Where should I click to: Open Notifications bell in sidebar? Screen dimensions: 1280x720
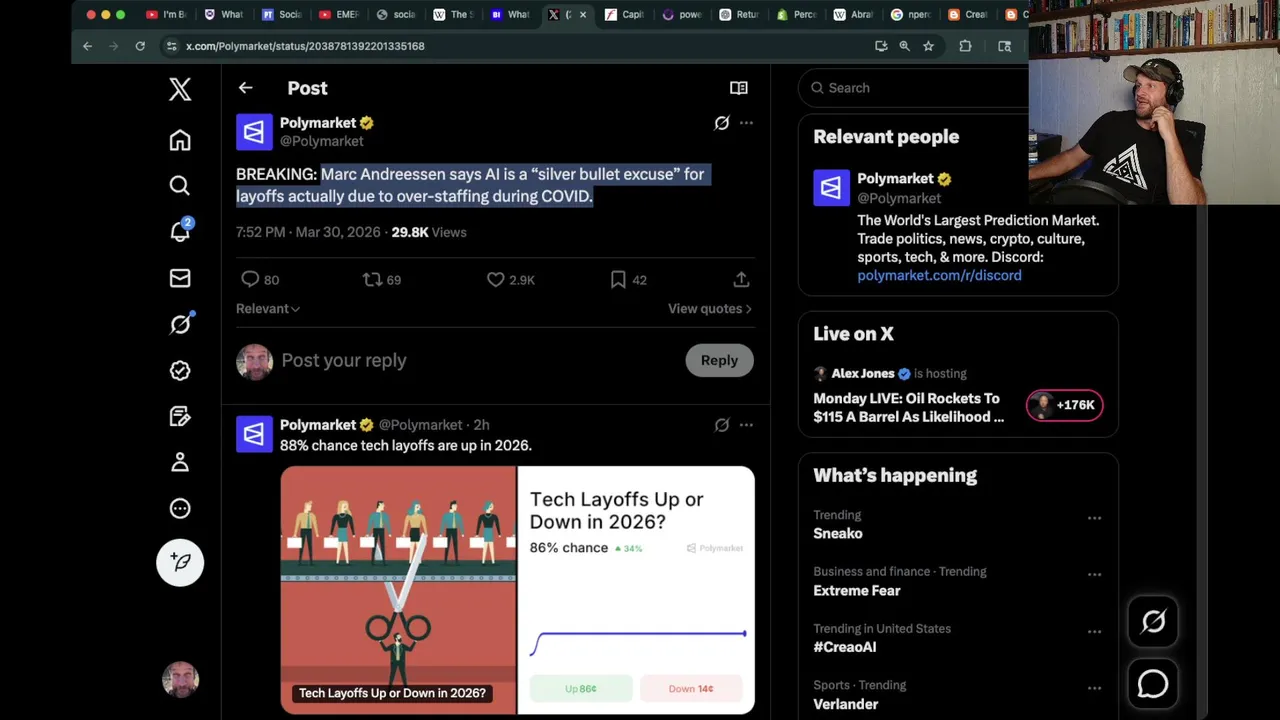[180, 232]
